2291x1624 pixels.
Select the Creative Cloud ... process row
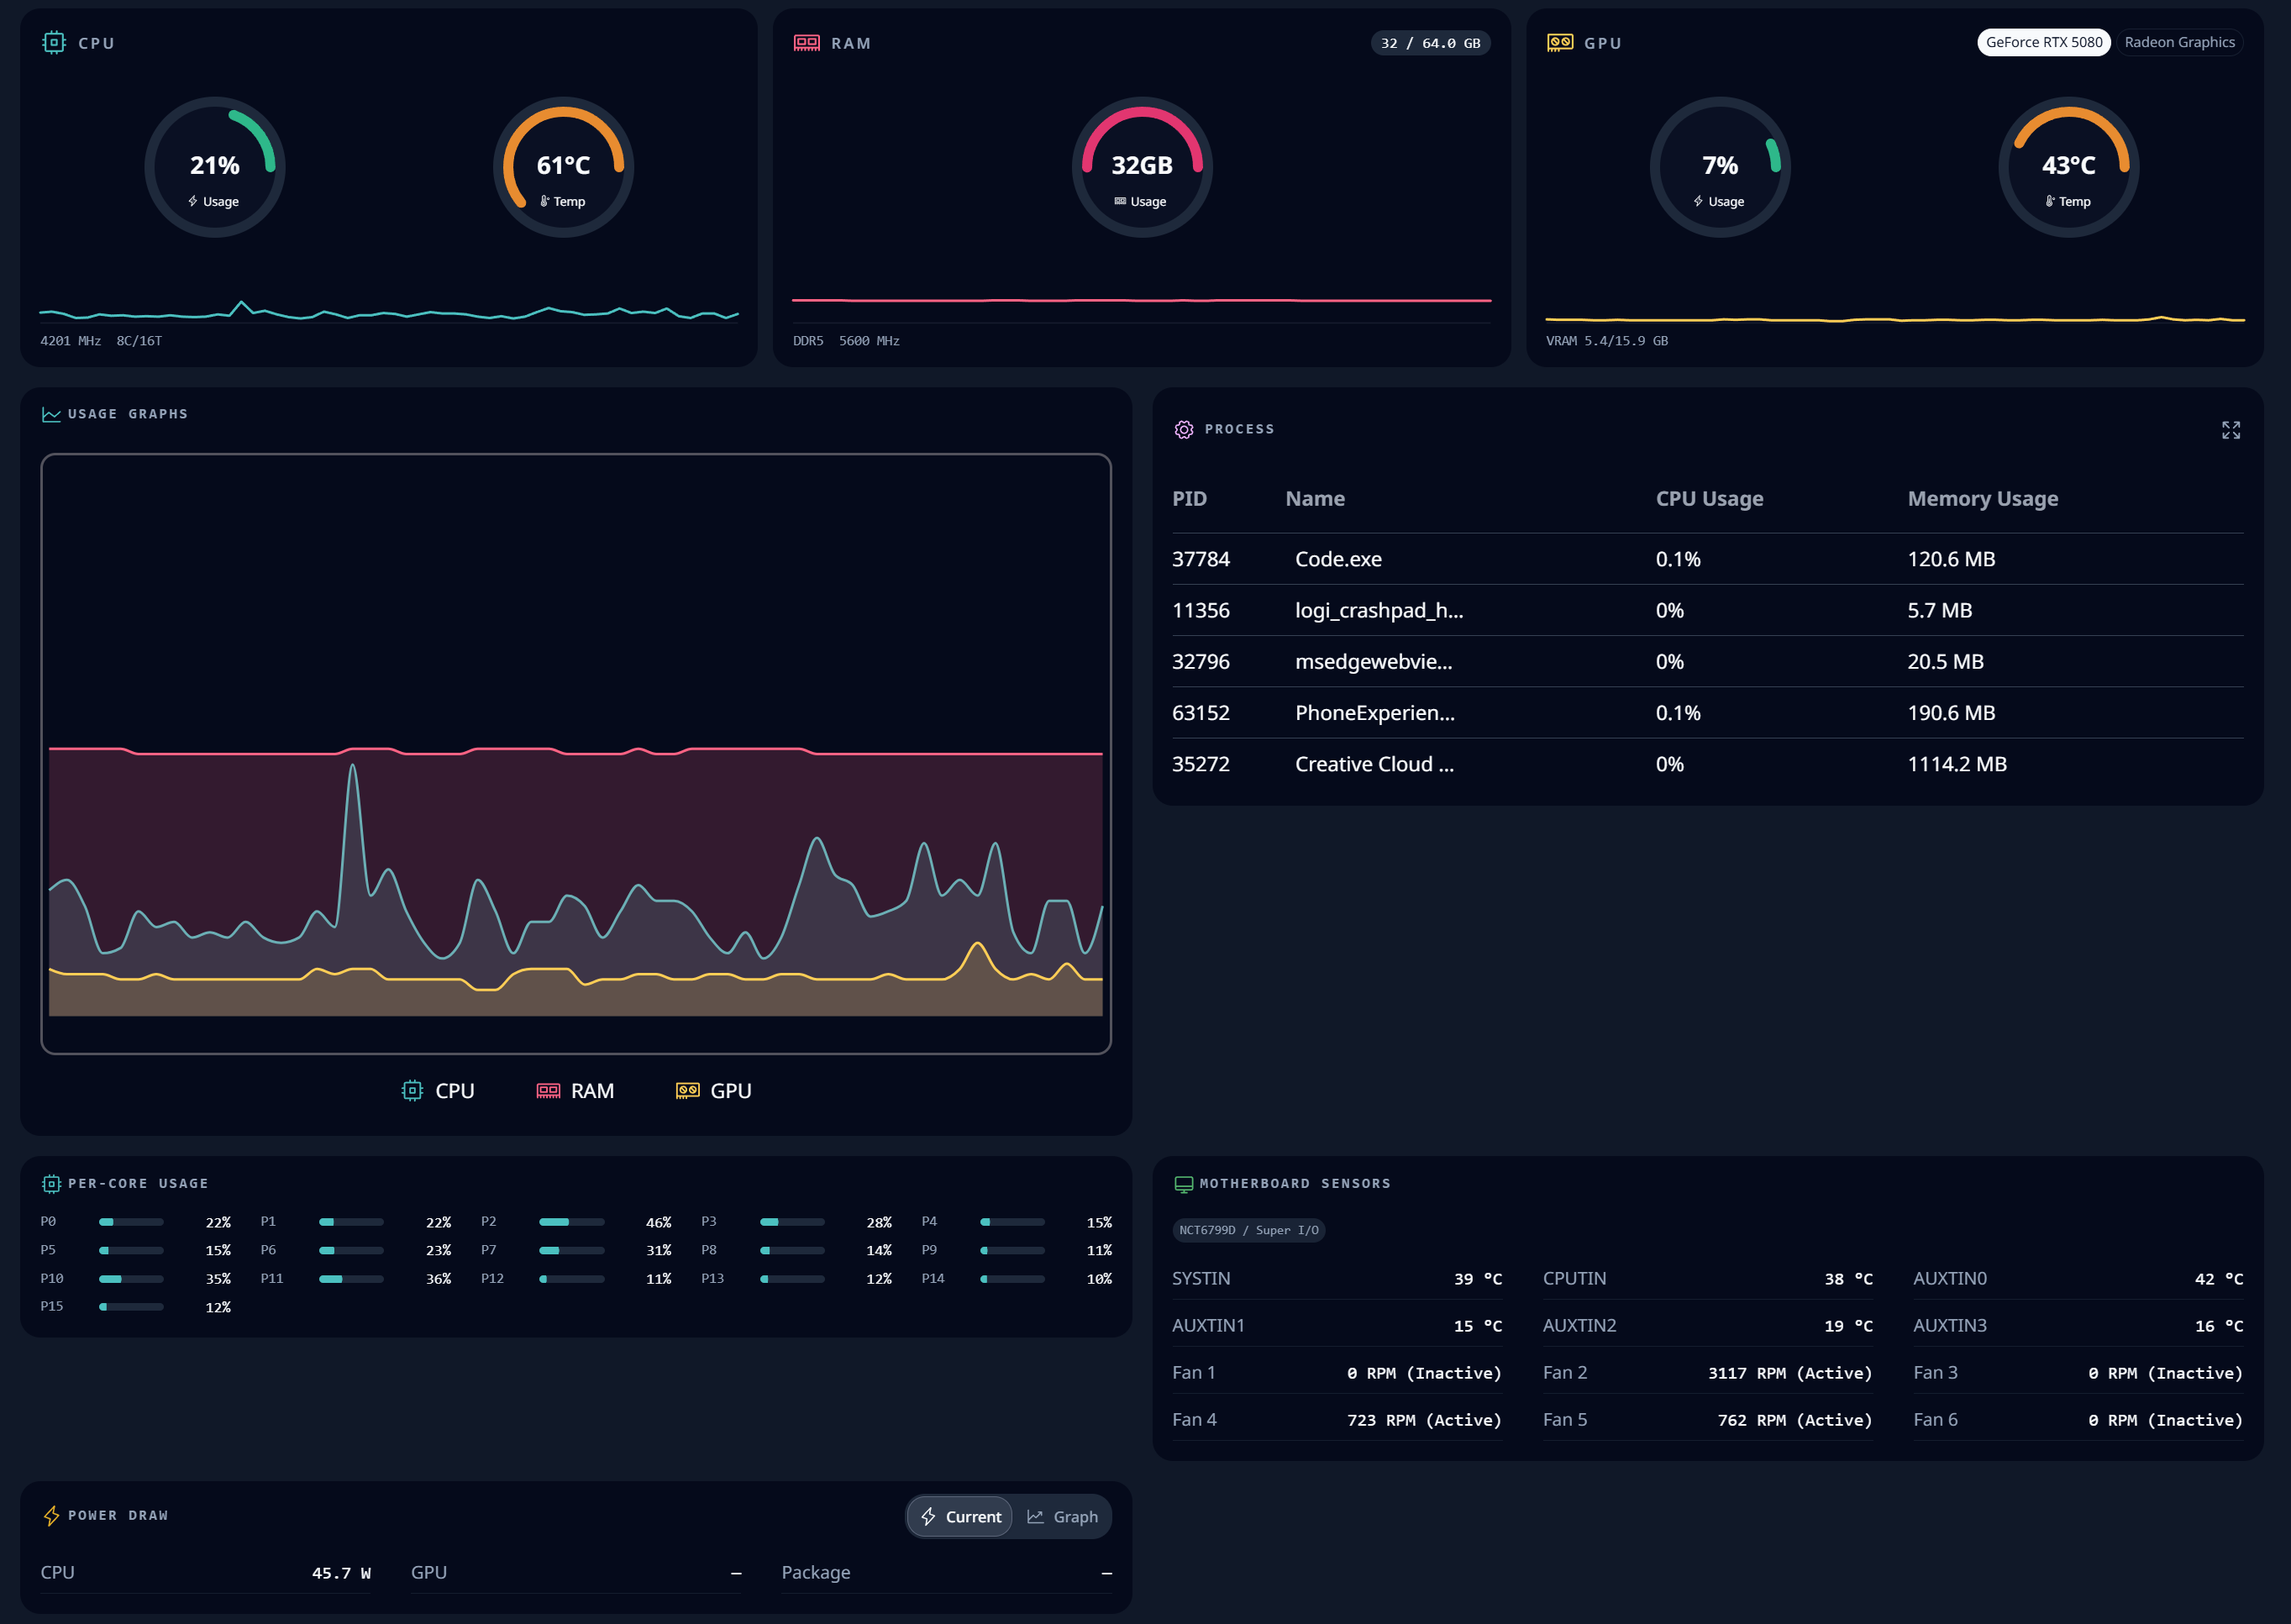(1707, 764)
